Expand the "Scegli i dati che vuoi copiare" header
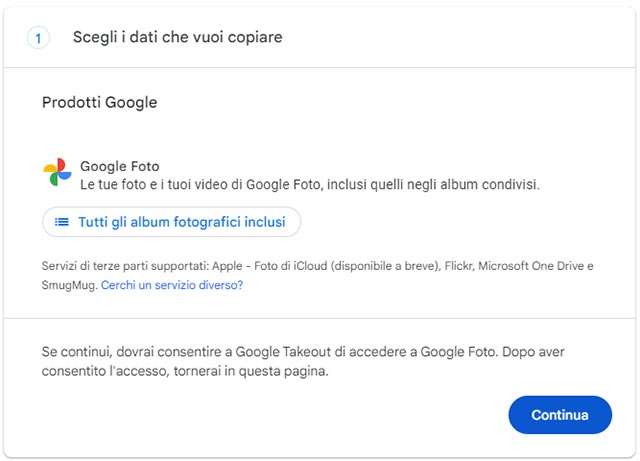The image size is (640, 461). click(177, 38)
